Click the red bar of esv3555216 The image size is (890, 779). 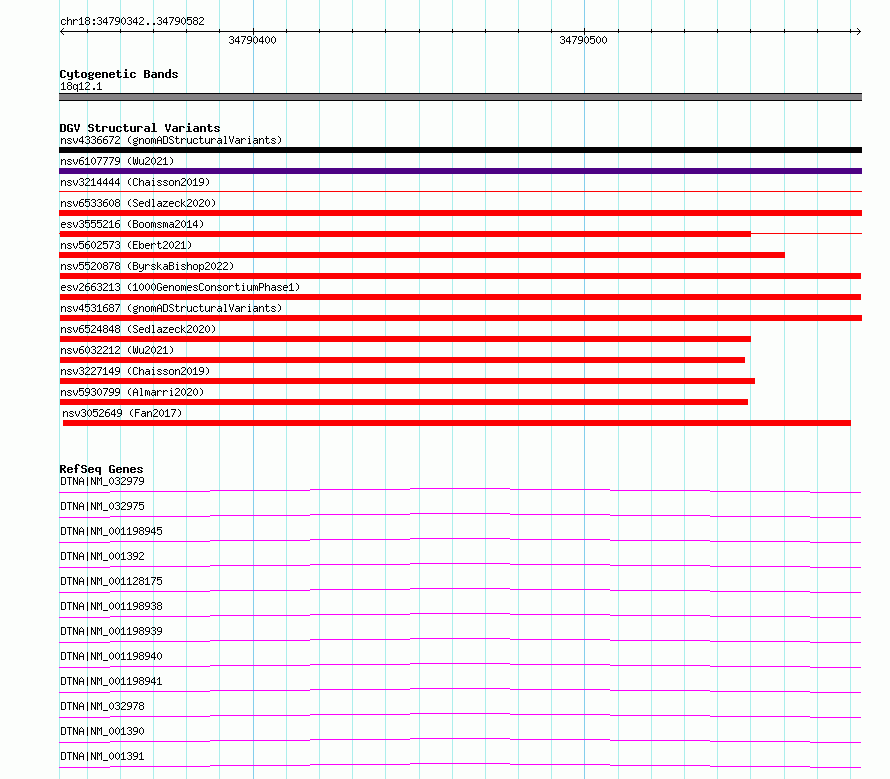tap(405, 234)
